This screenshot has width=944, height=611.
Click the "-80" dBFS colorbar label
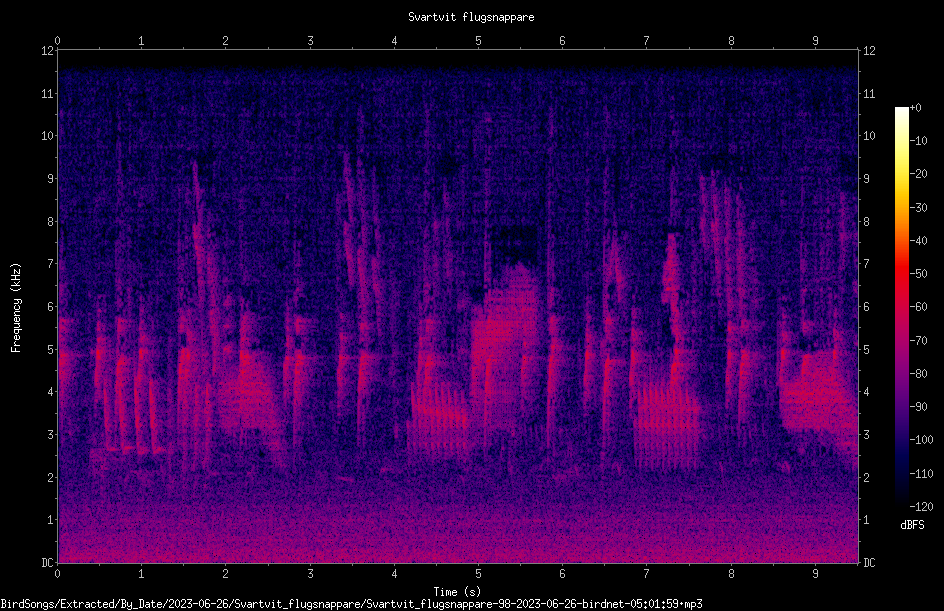[918, 374]
